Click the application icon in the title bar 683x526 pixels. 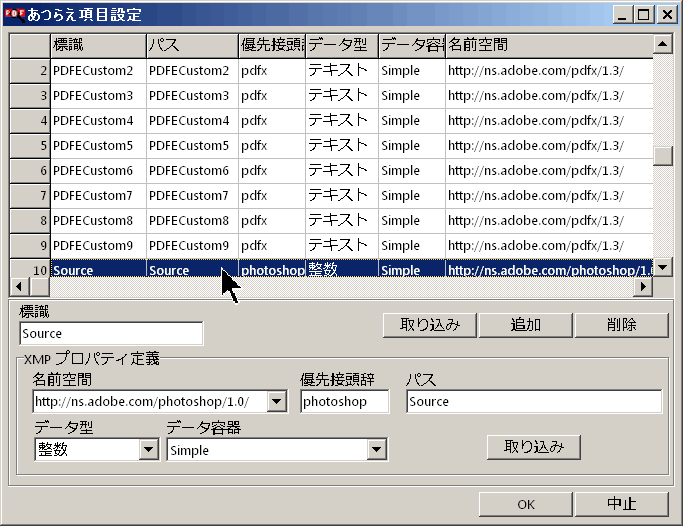[x=13, y=14]
